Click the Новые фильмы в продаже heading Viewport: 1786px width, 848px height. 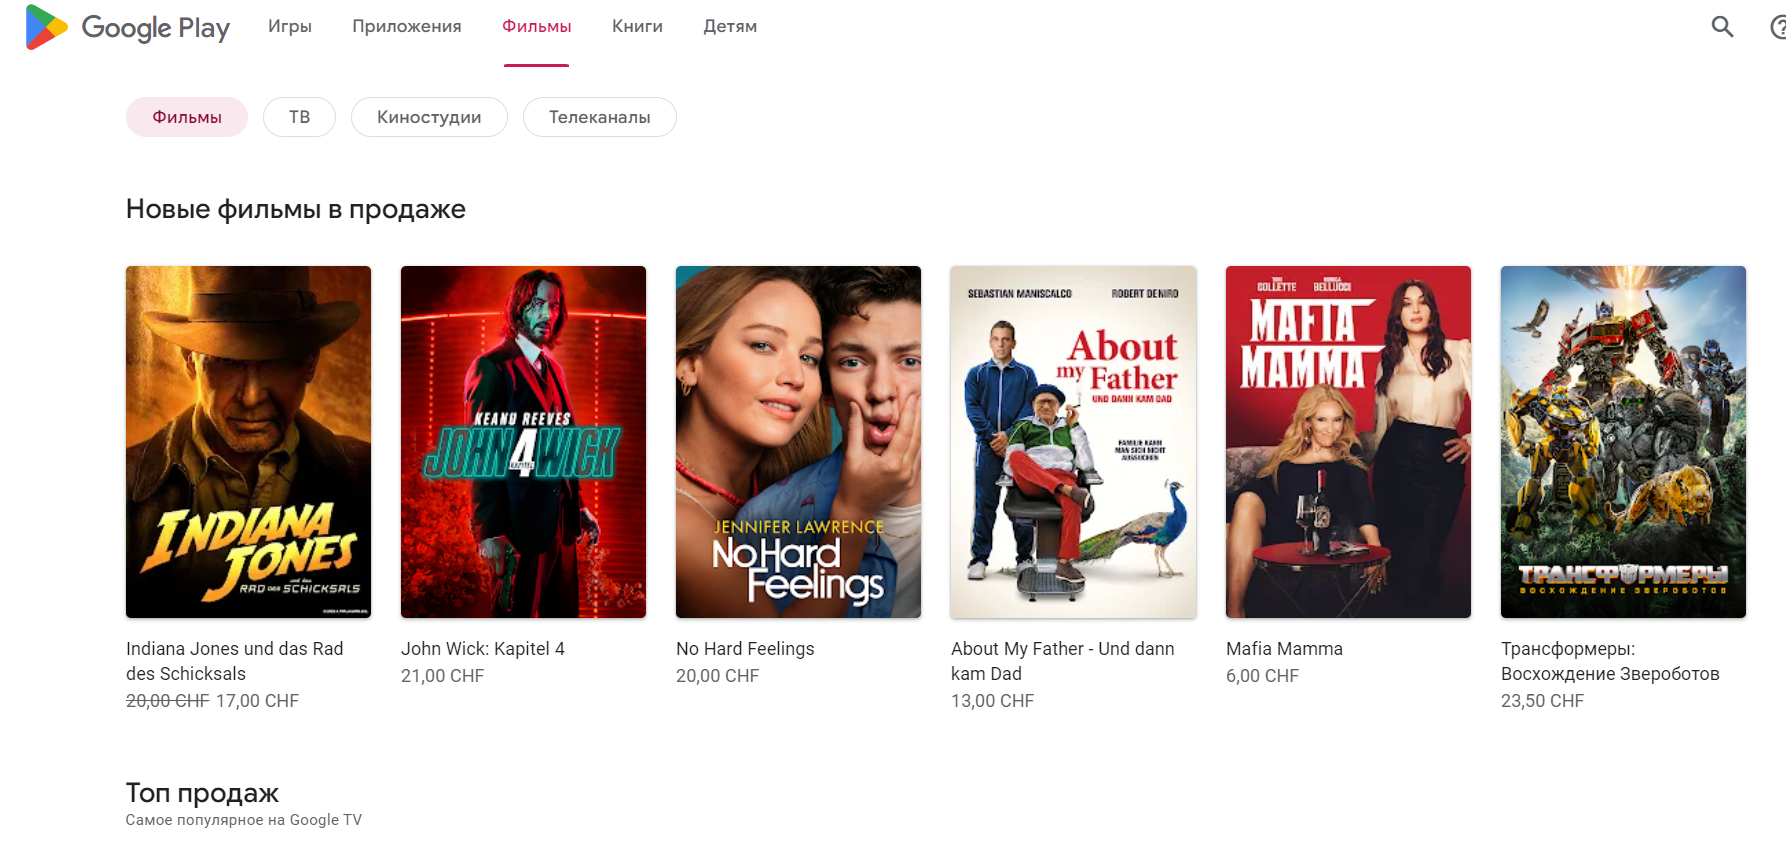click(x=296, y=209)
